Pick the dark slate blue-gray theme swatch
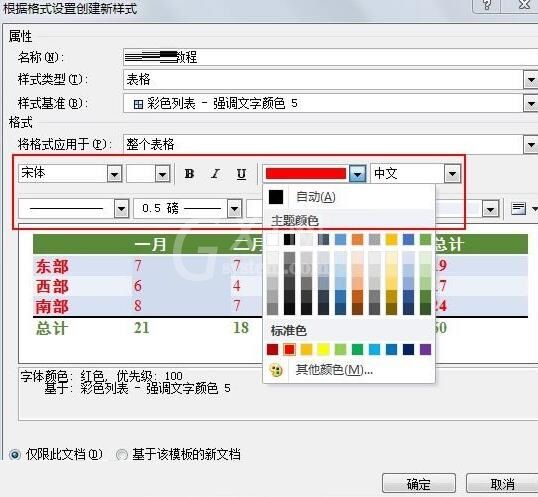The image size is (538, 497). 323,239
